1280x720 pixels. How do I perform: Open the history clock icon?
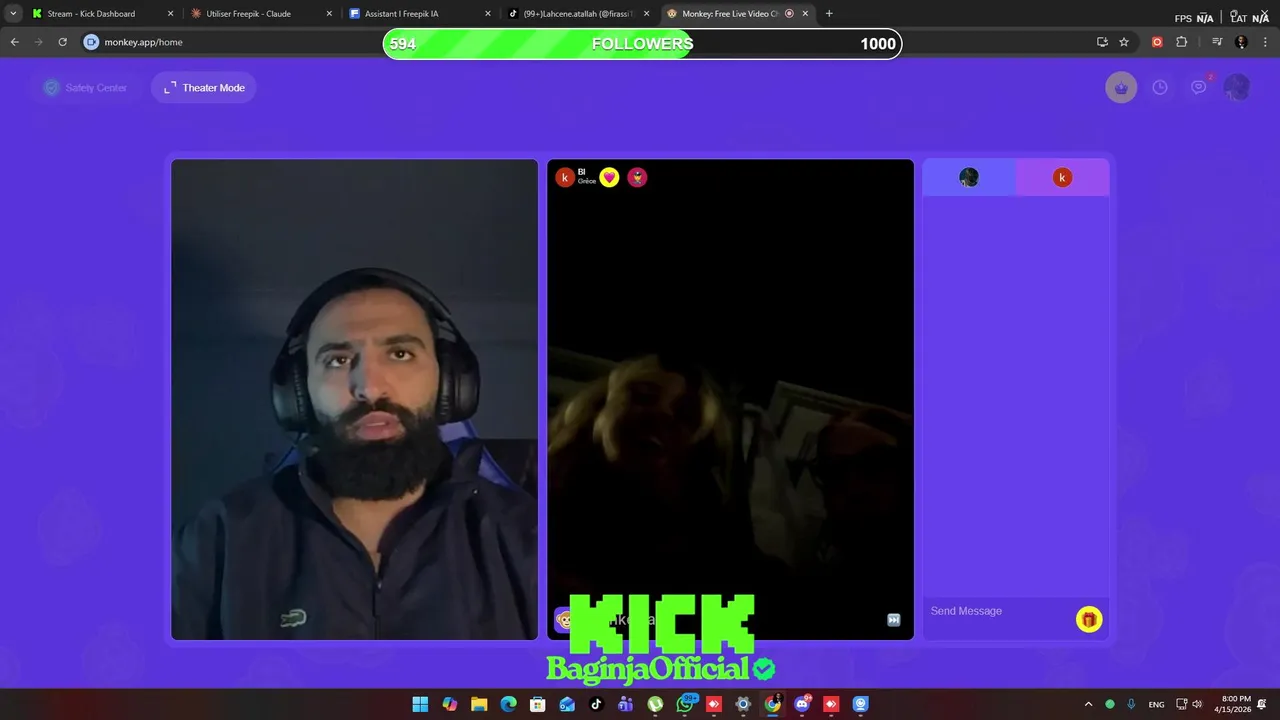(x=1160, y=88)
